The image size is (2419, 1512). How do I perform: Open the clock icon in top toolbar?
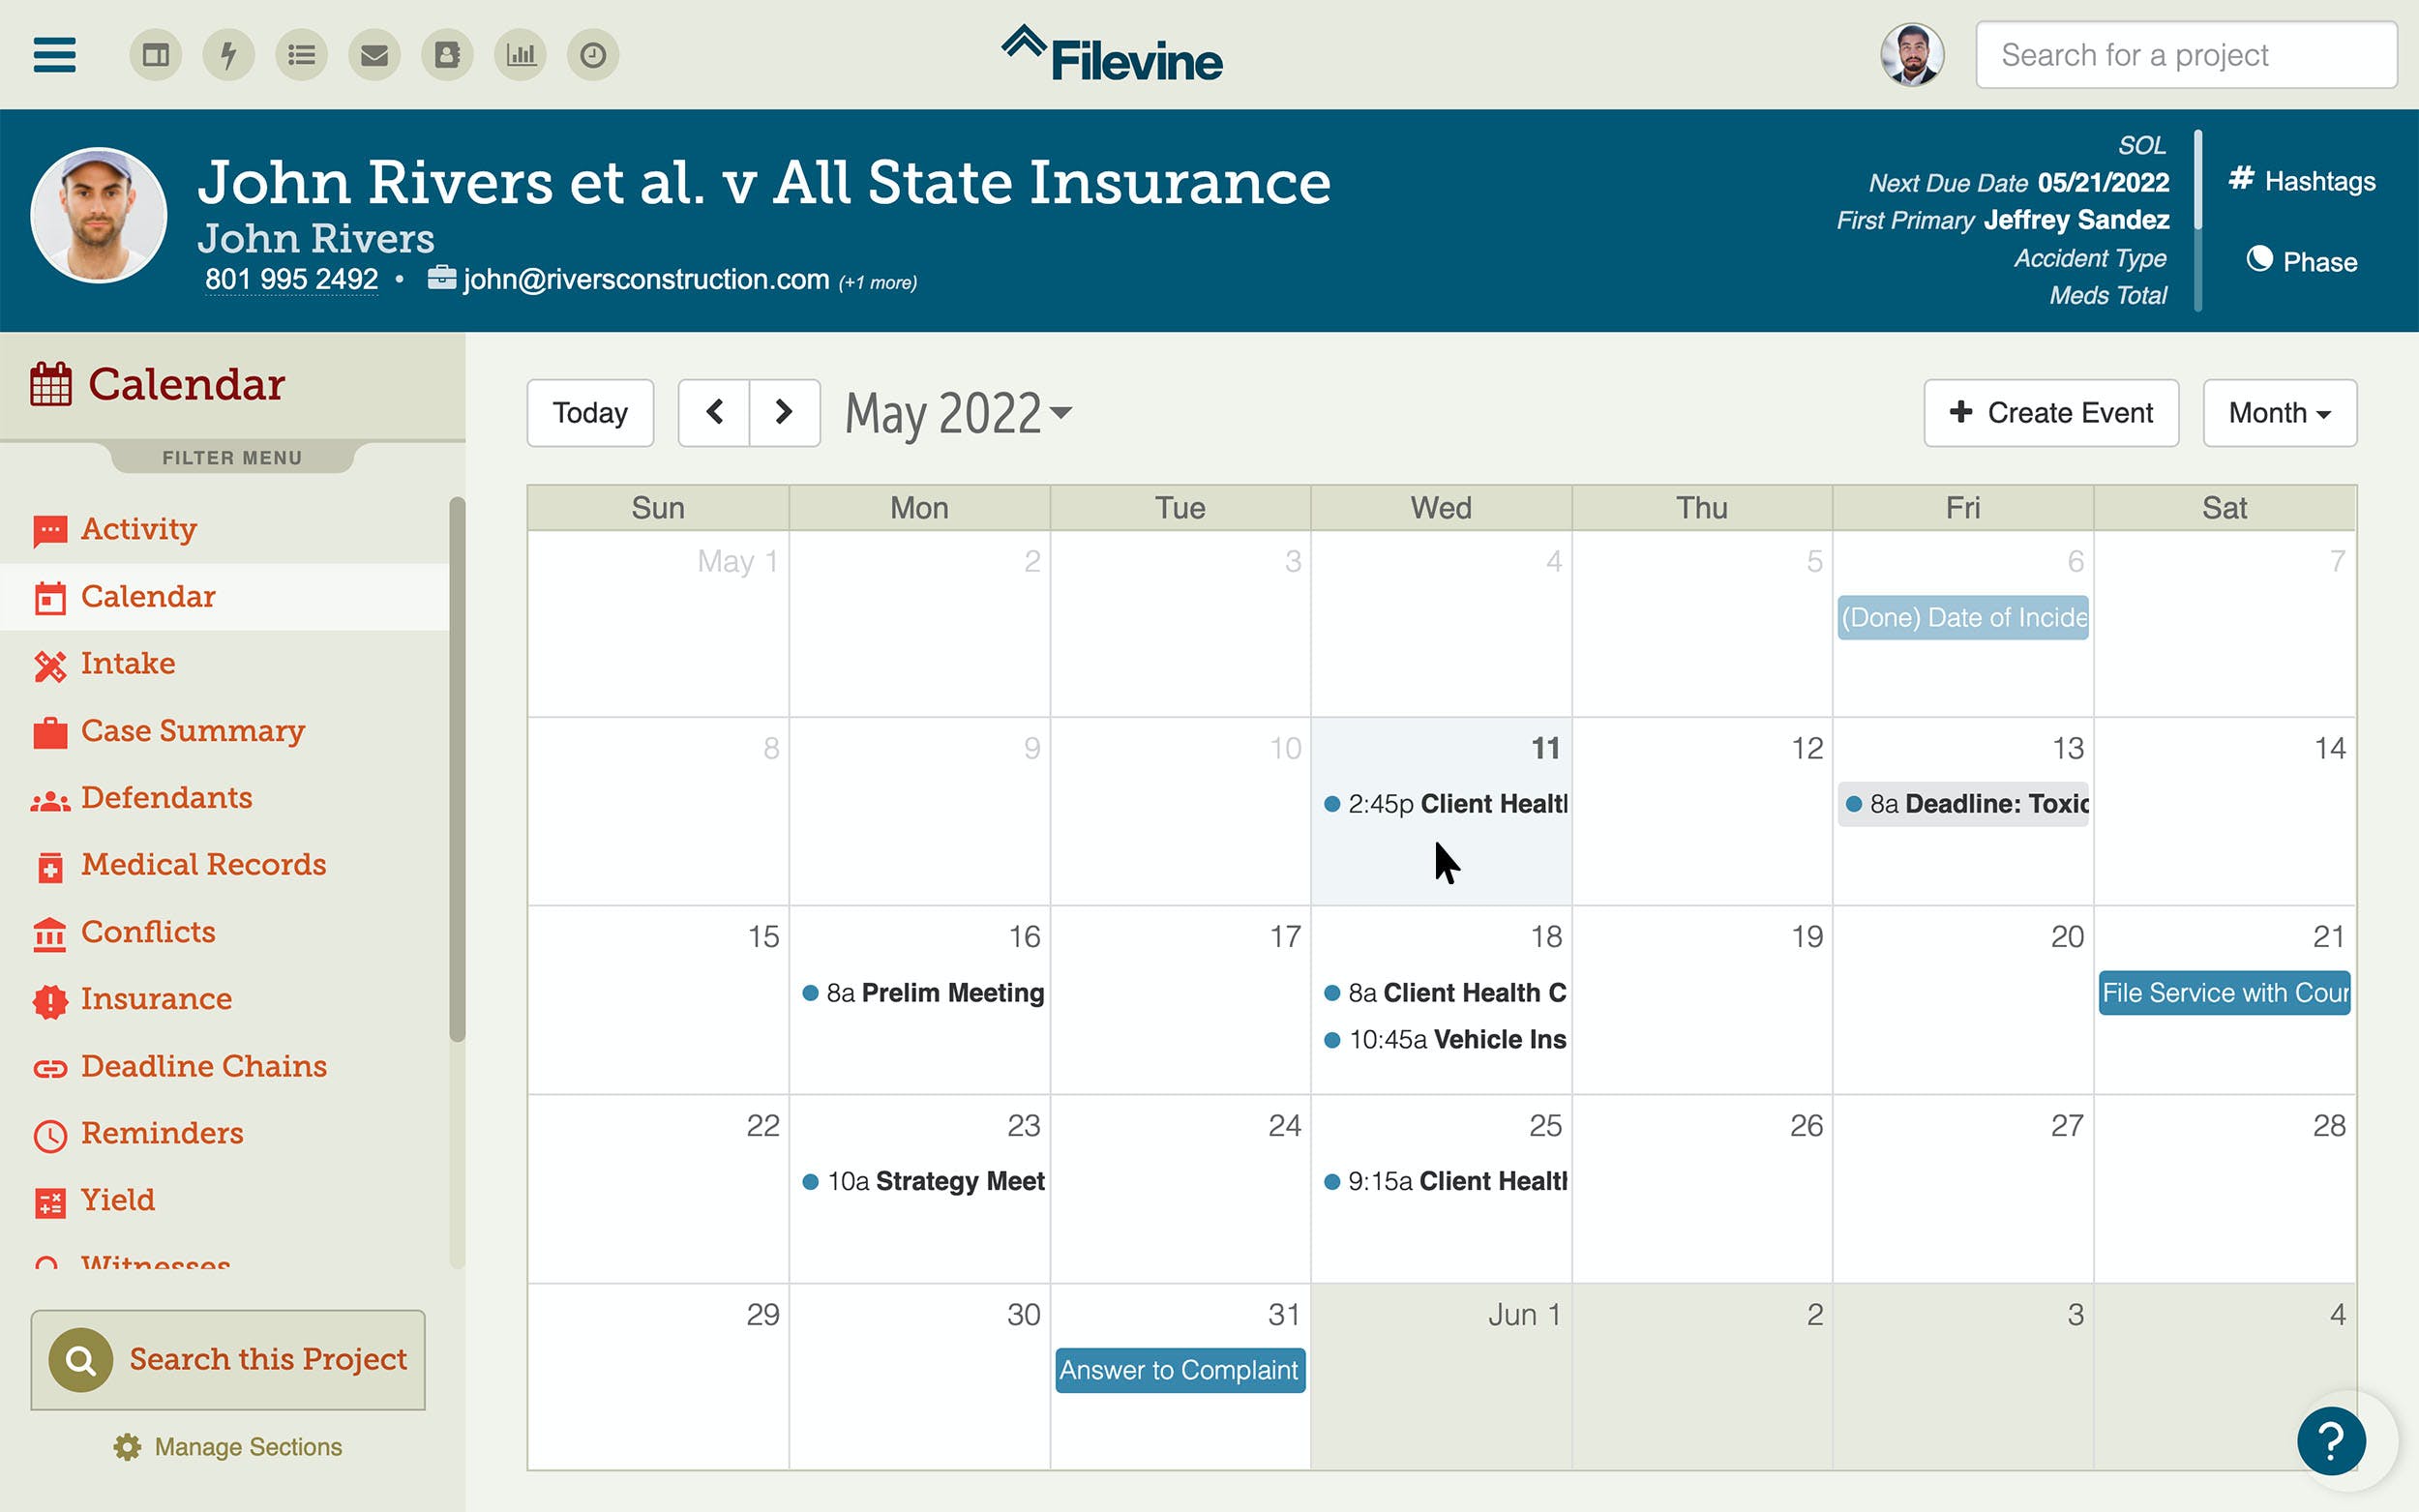click(593, 55)
